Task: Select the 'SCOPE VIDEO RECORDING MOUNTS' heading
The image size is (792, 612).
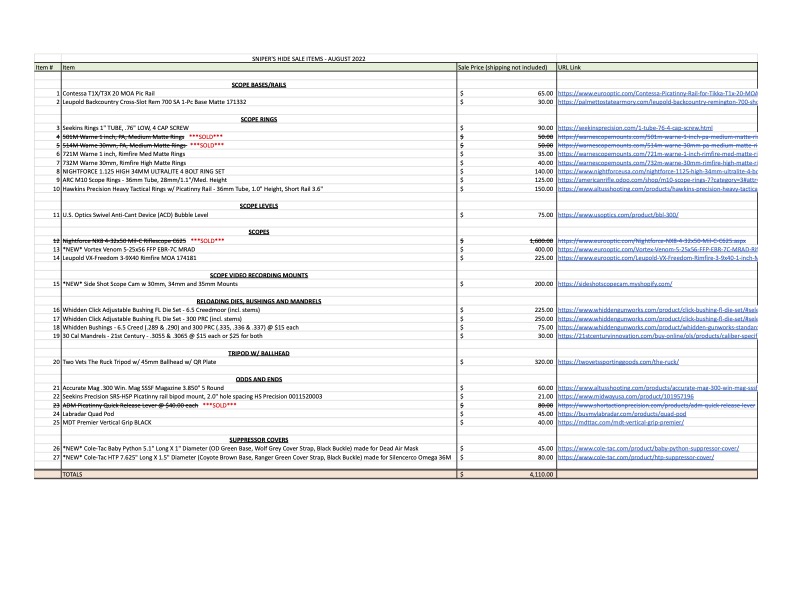Action: tap(259, 275)
